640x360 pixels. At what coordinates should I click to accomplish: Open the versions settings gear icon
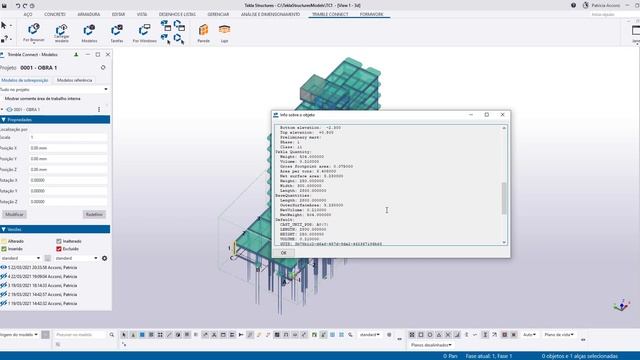click(104, 258)
